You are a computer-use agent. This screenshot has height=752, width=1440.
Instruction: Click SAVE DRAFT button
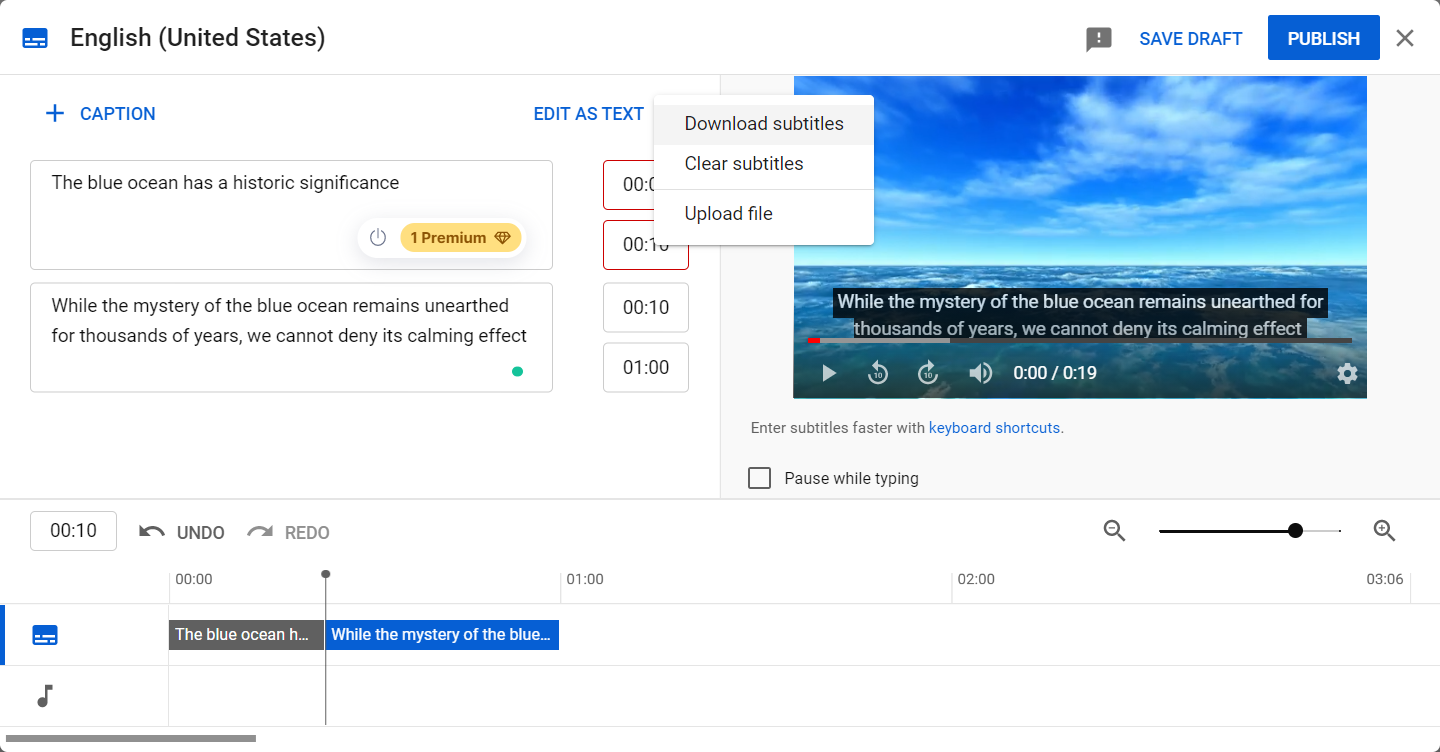[1191, 39]
